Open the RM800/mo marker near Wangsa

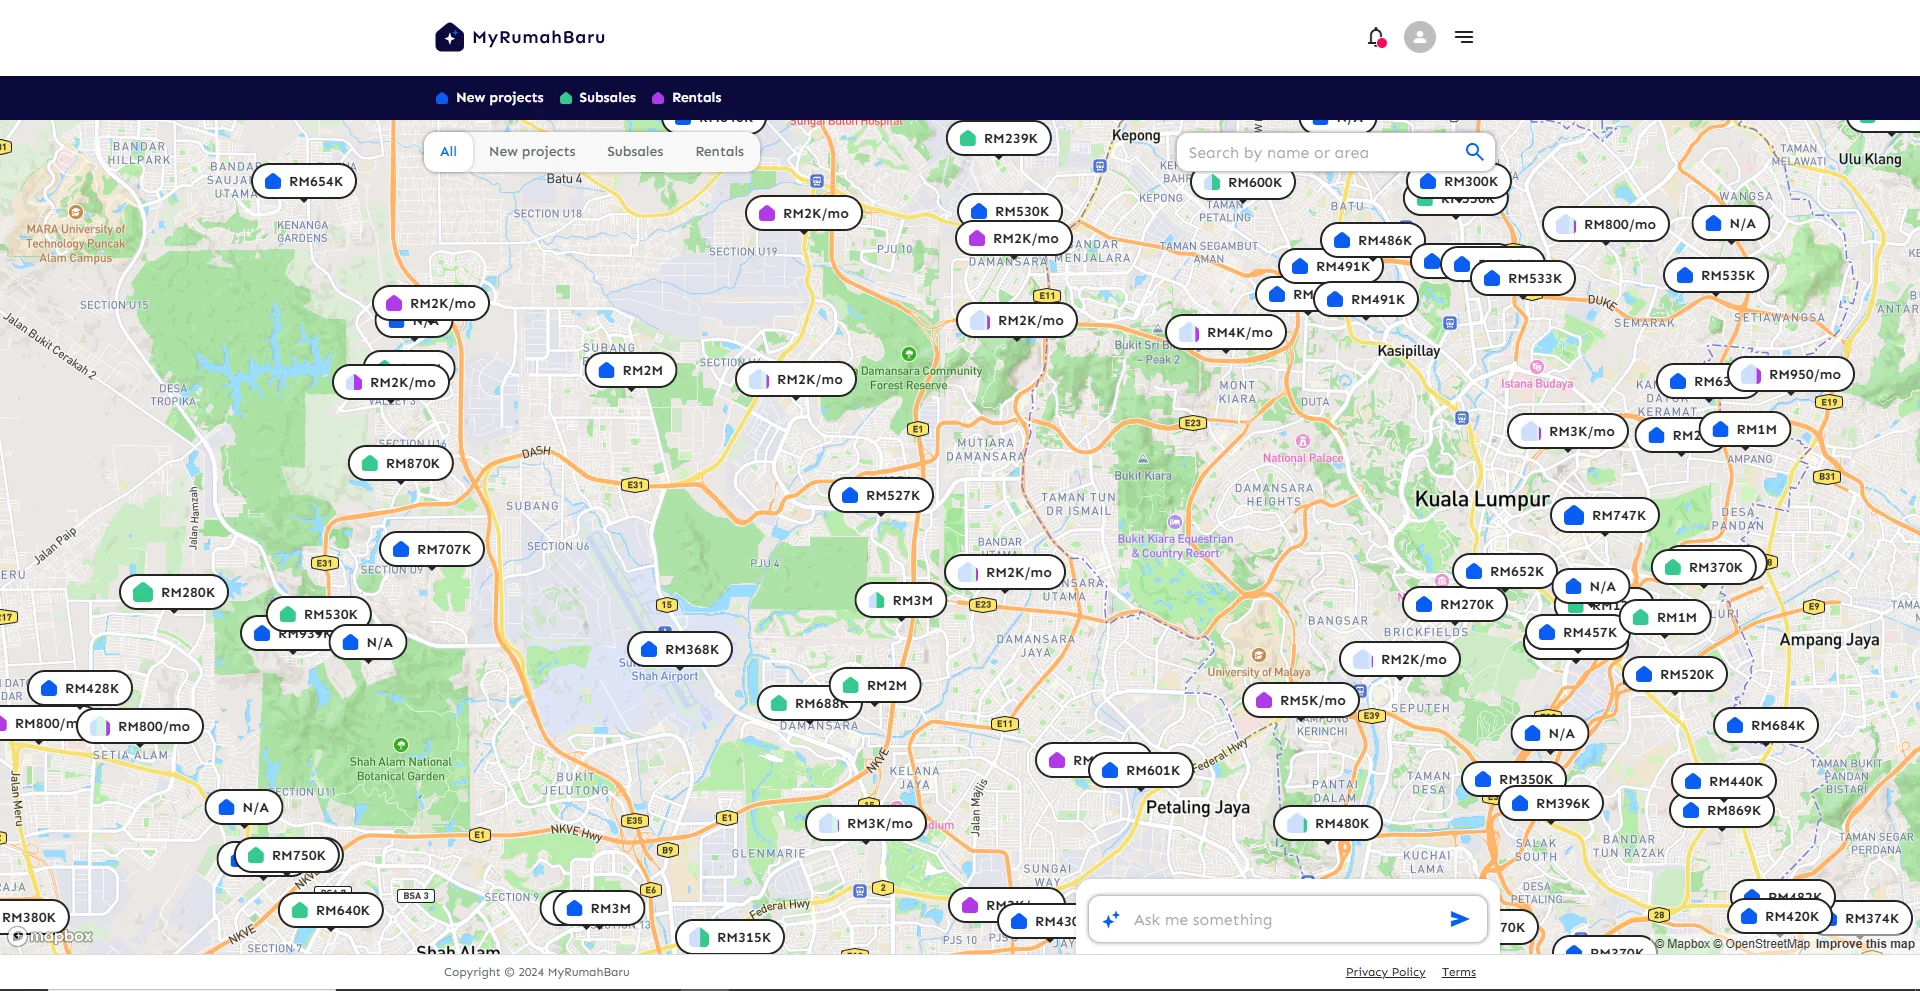pos(1606,225)
